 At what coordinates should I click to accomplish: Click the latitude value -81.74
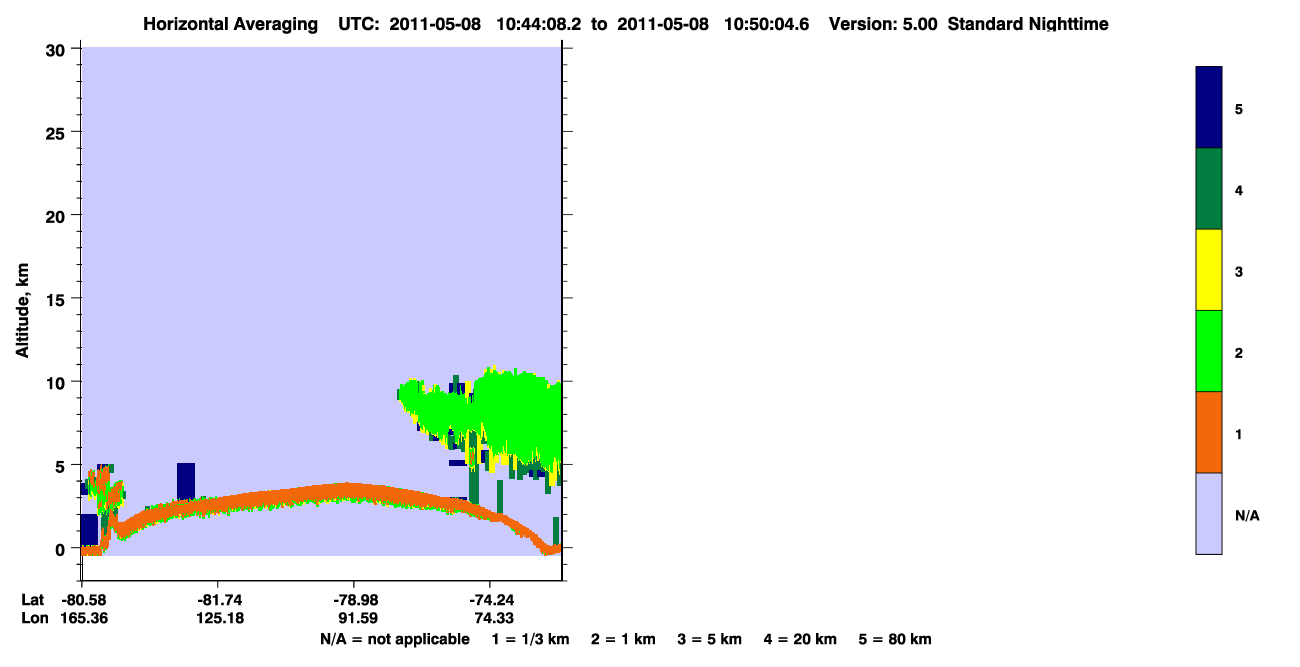tap(218, 600)
